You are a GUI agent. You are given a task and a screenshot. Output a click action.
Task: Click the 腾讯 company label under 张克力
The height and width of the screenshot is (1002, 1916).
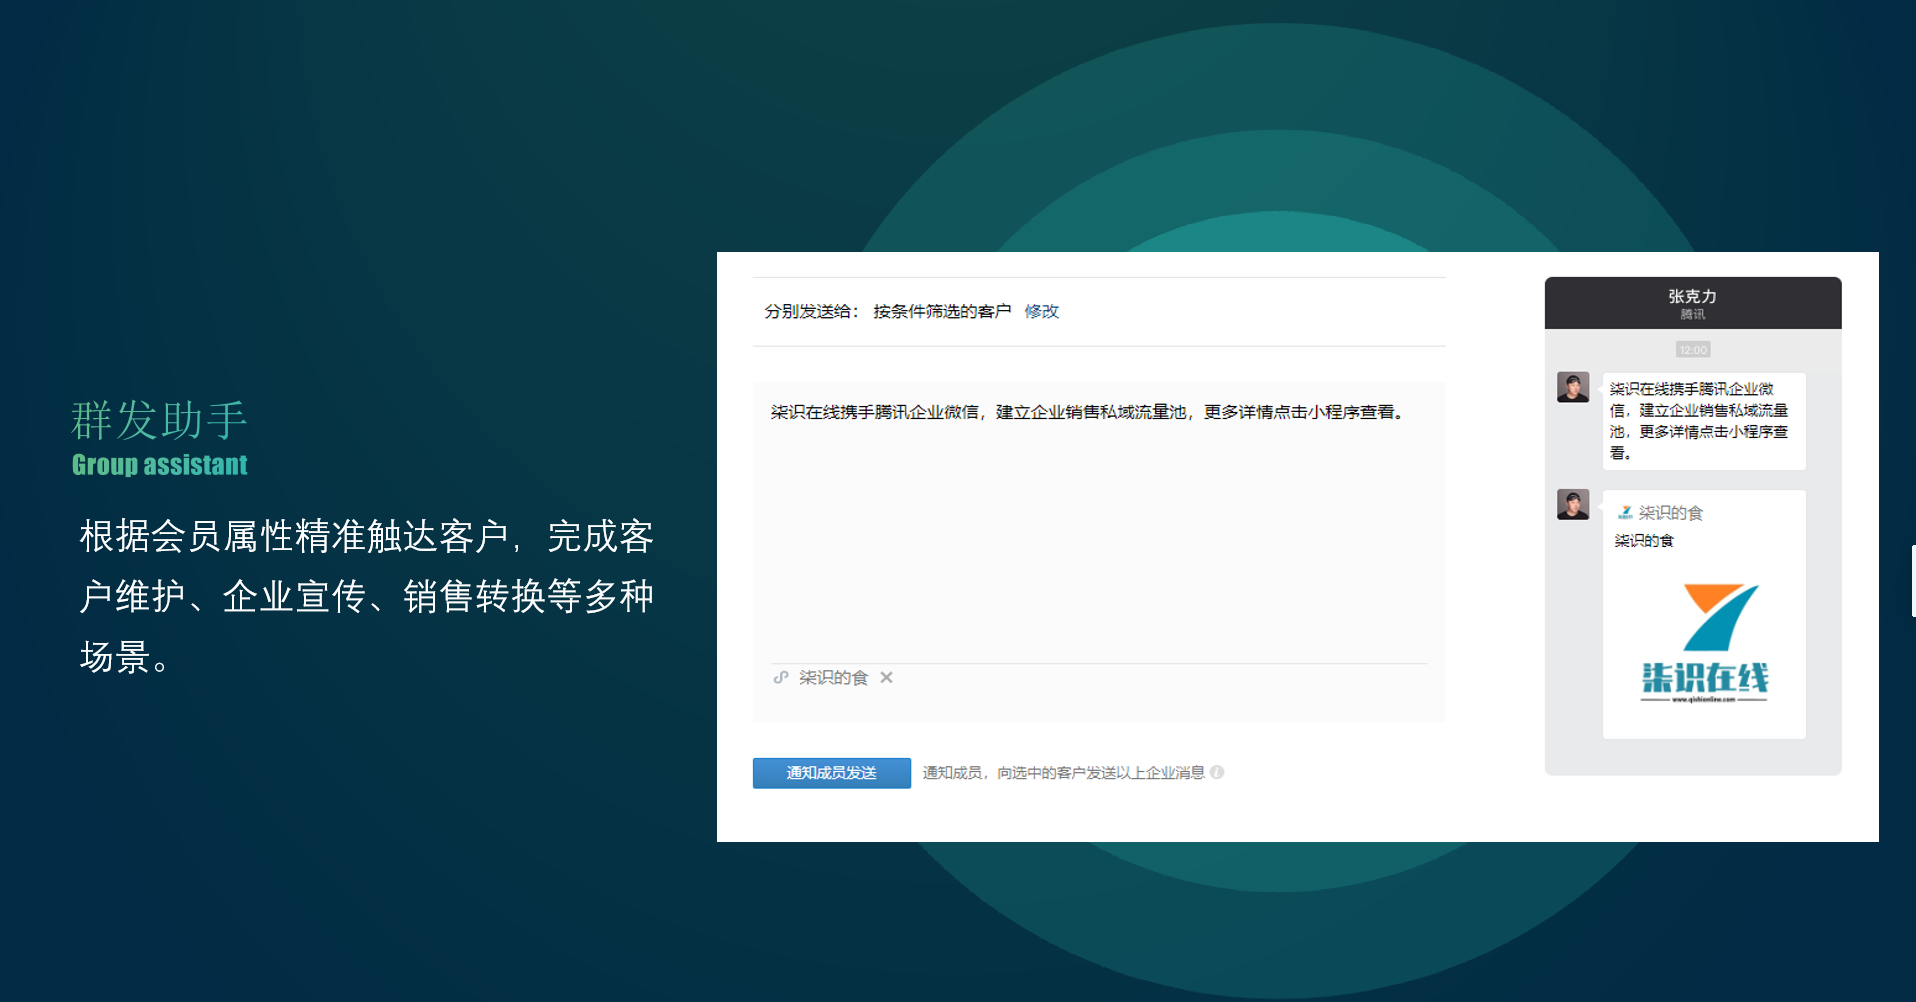tap(1692, 314)
